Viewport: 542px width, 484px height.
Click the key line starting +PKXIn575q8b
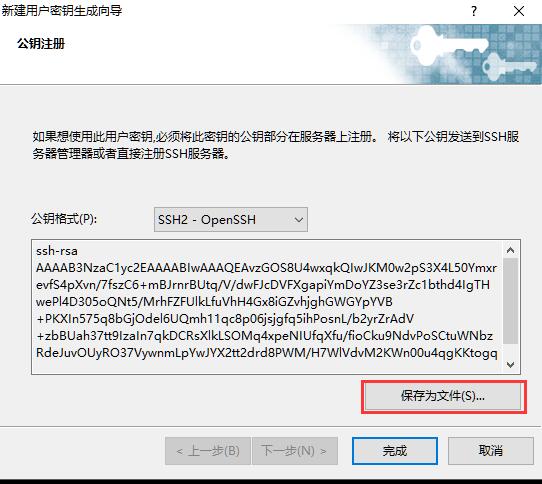tap(225, 319)
